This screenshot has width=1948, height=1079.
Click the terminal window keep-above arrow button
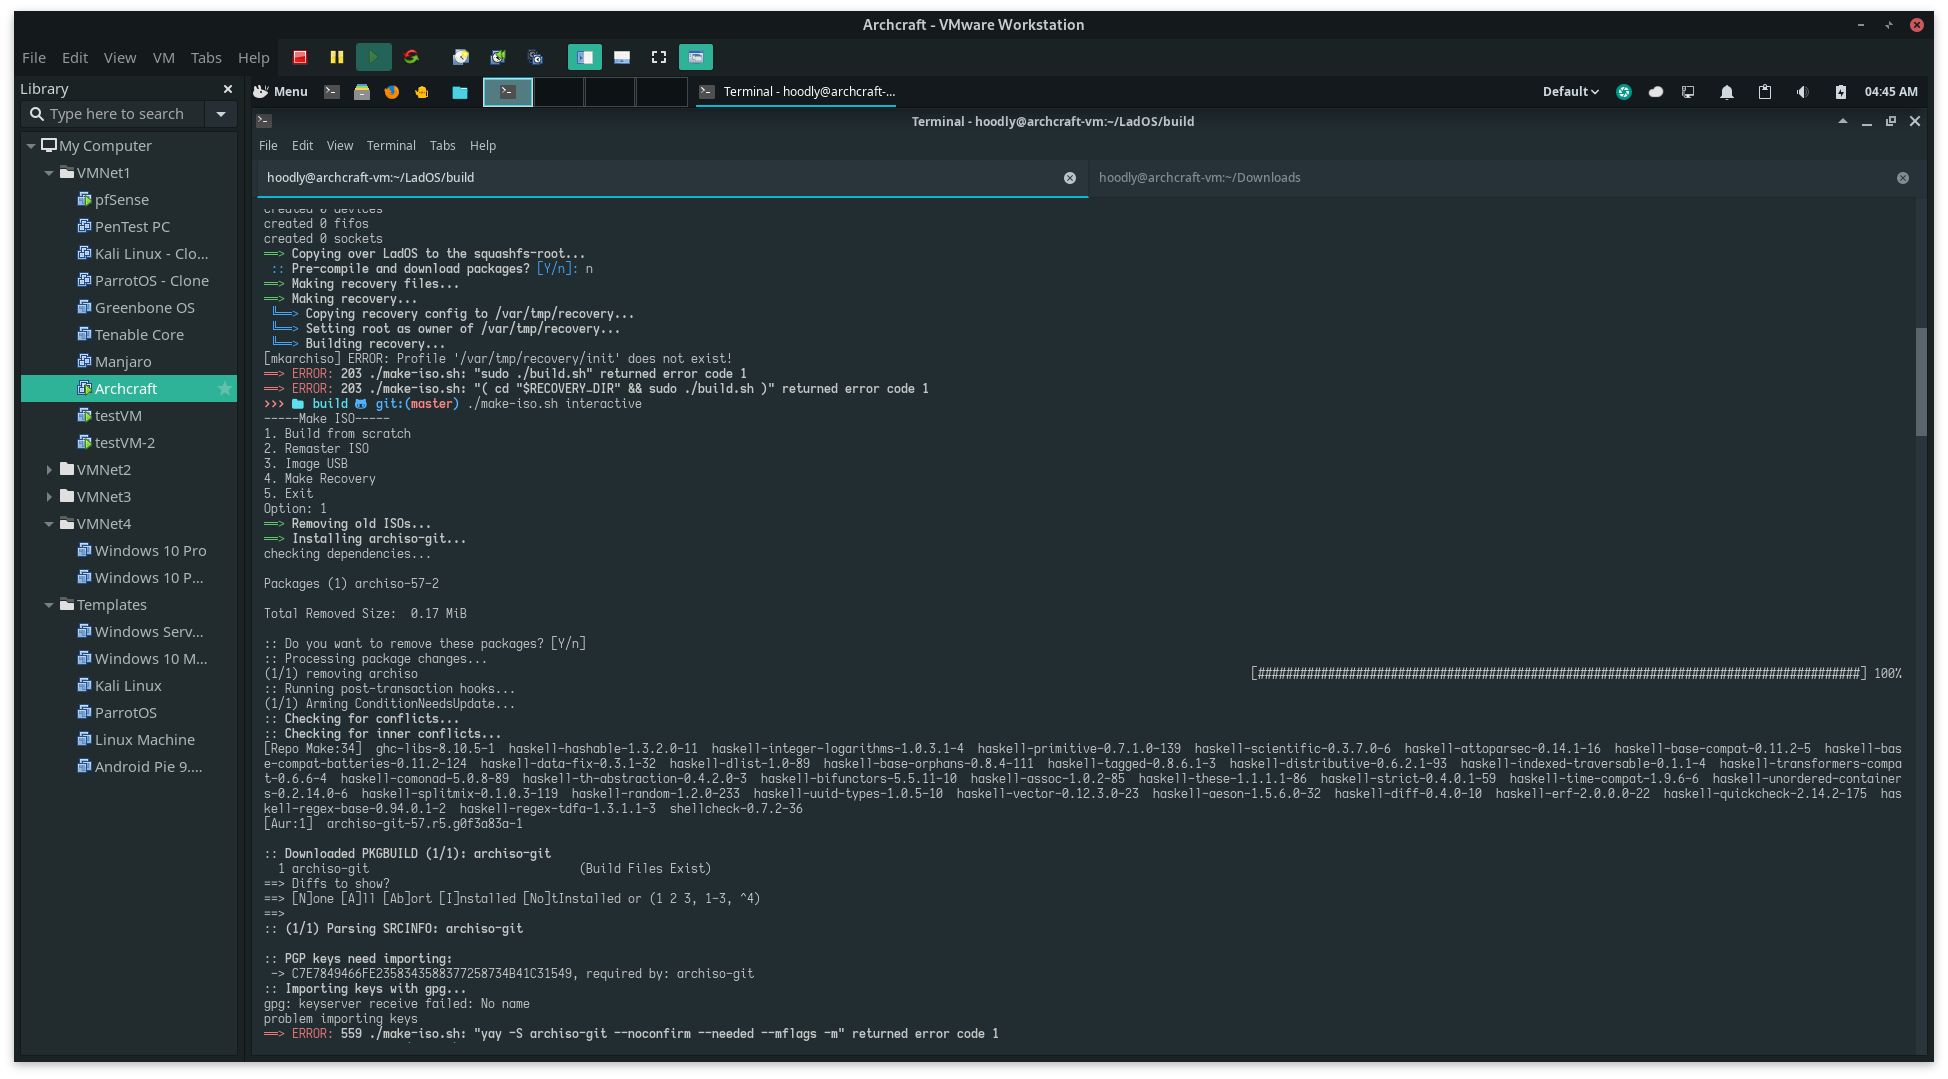point(1843,121)
